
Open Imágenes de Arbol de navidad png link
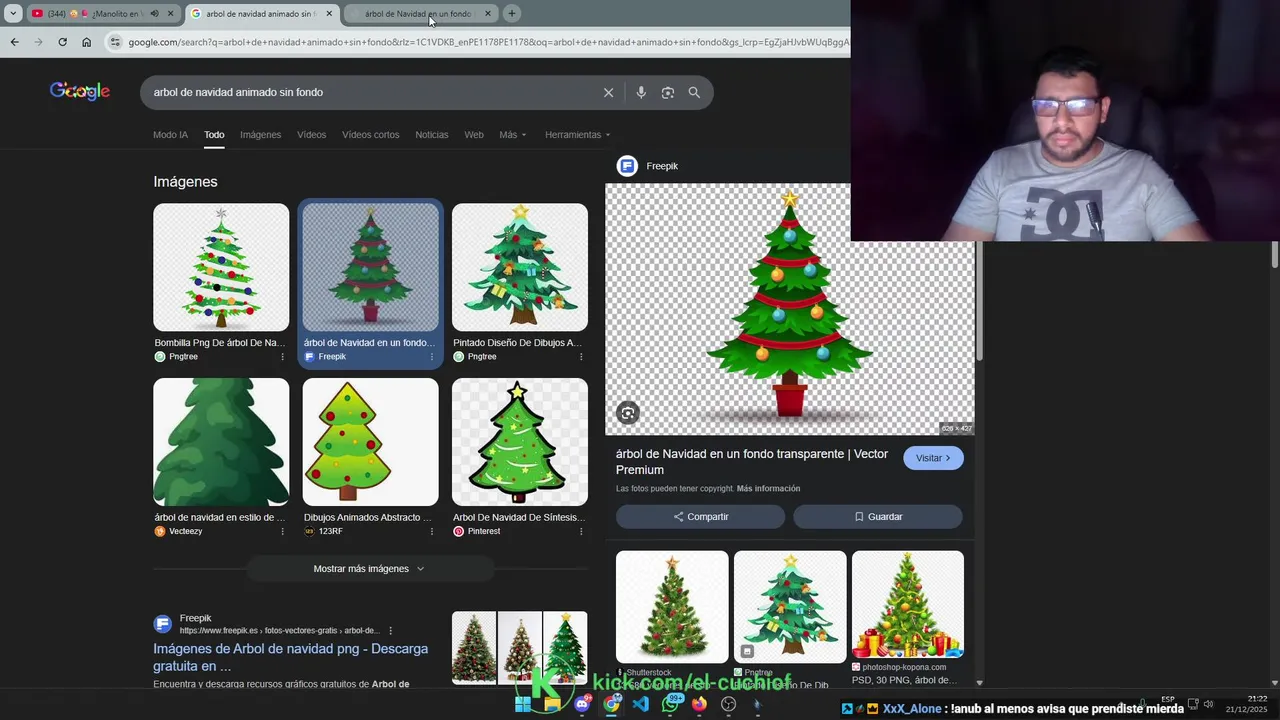pos(290,657)
